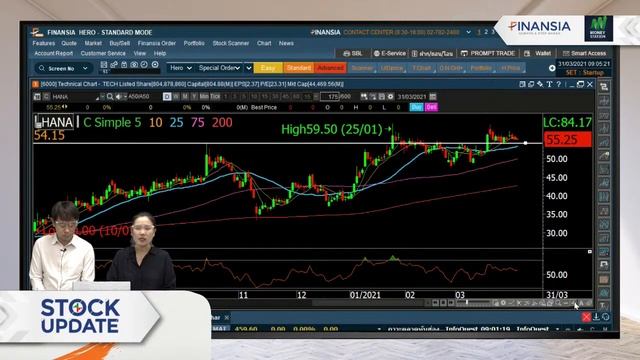
Task: Select the monthly M period button
Action: point(185,97)
